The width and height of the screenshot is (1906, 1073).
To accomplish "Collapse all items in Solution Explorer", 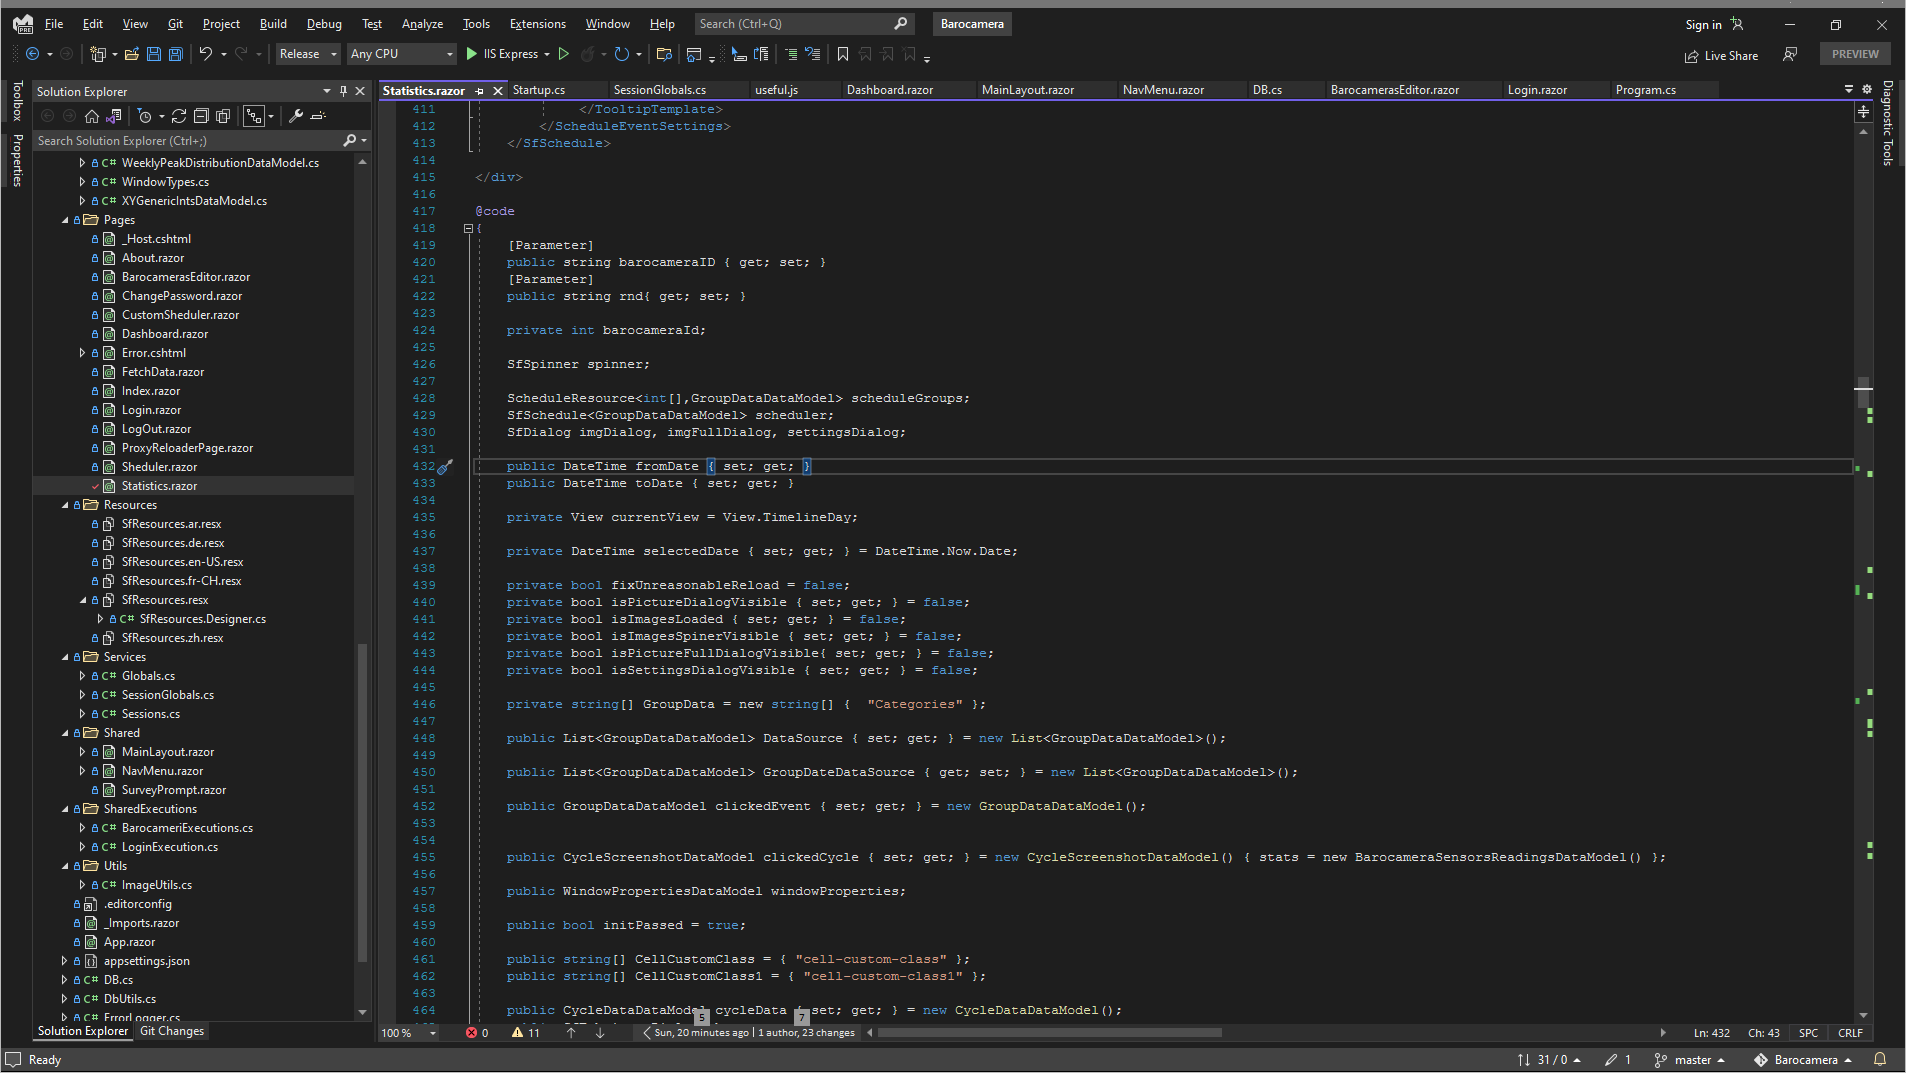I will (x=201, y=116).
